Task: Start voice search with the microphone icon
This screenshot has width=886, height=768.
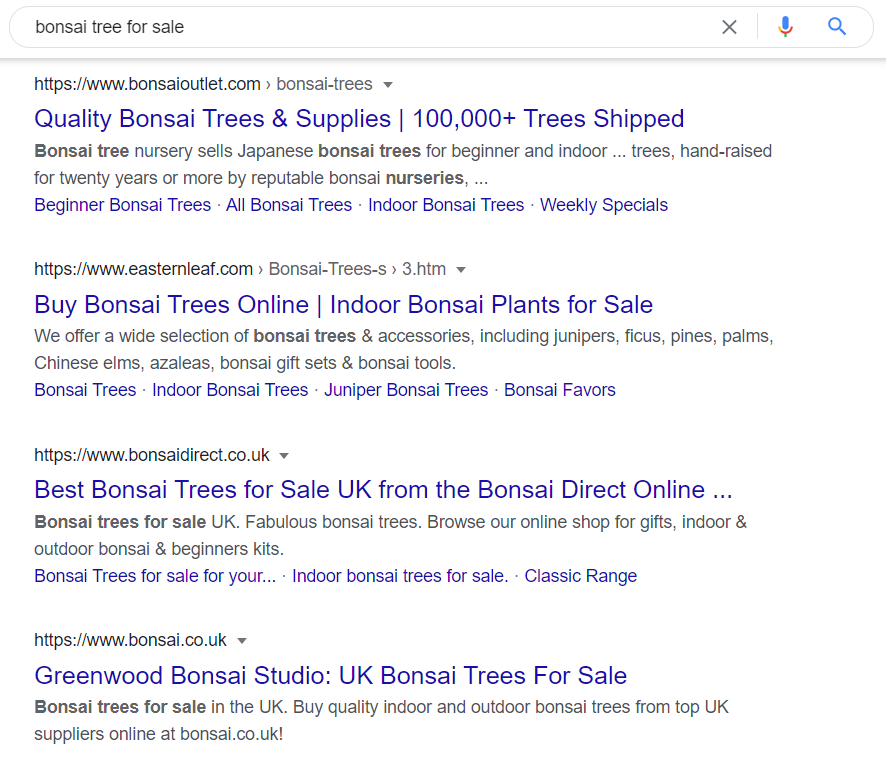Action: coord(785,27)
